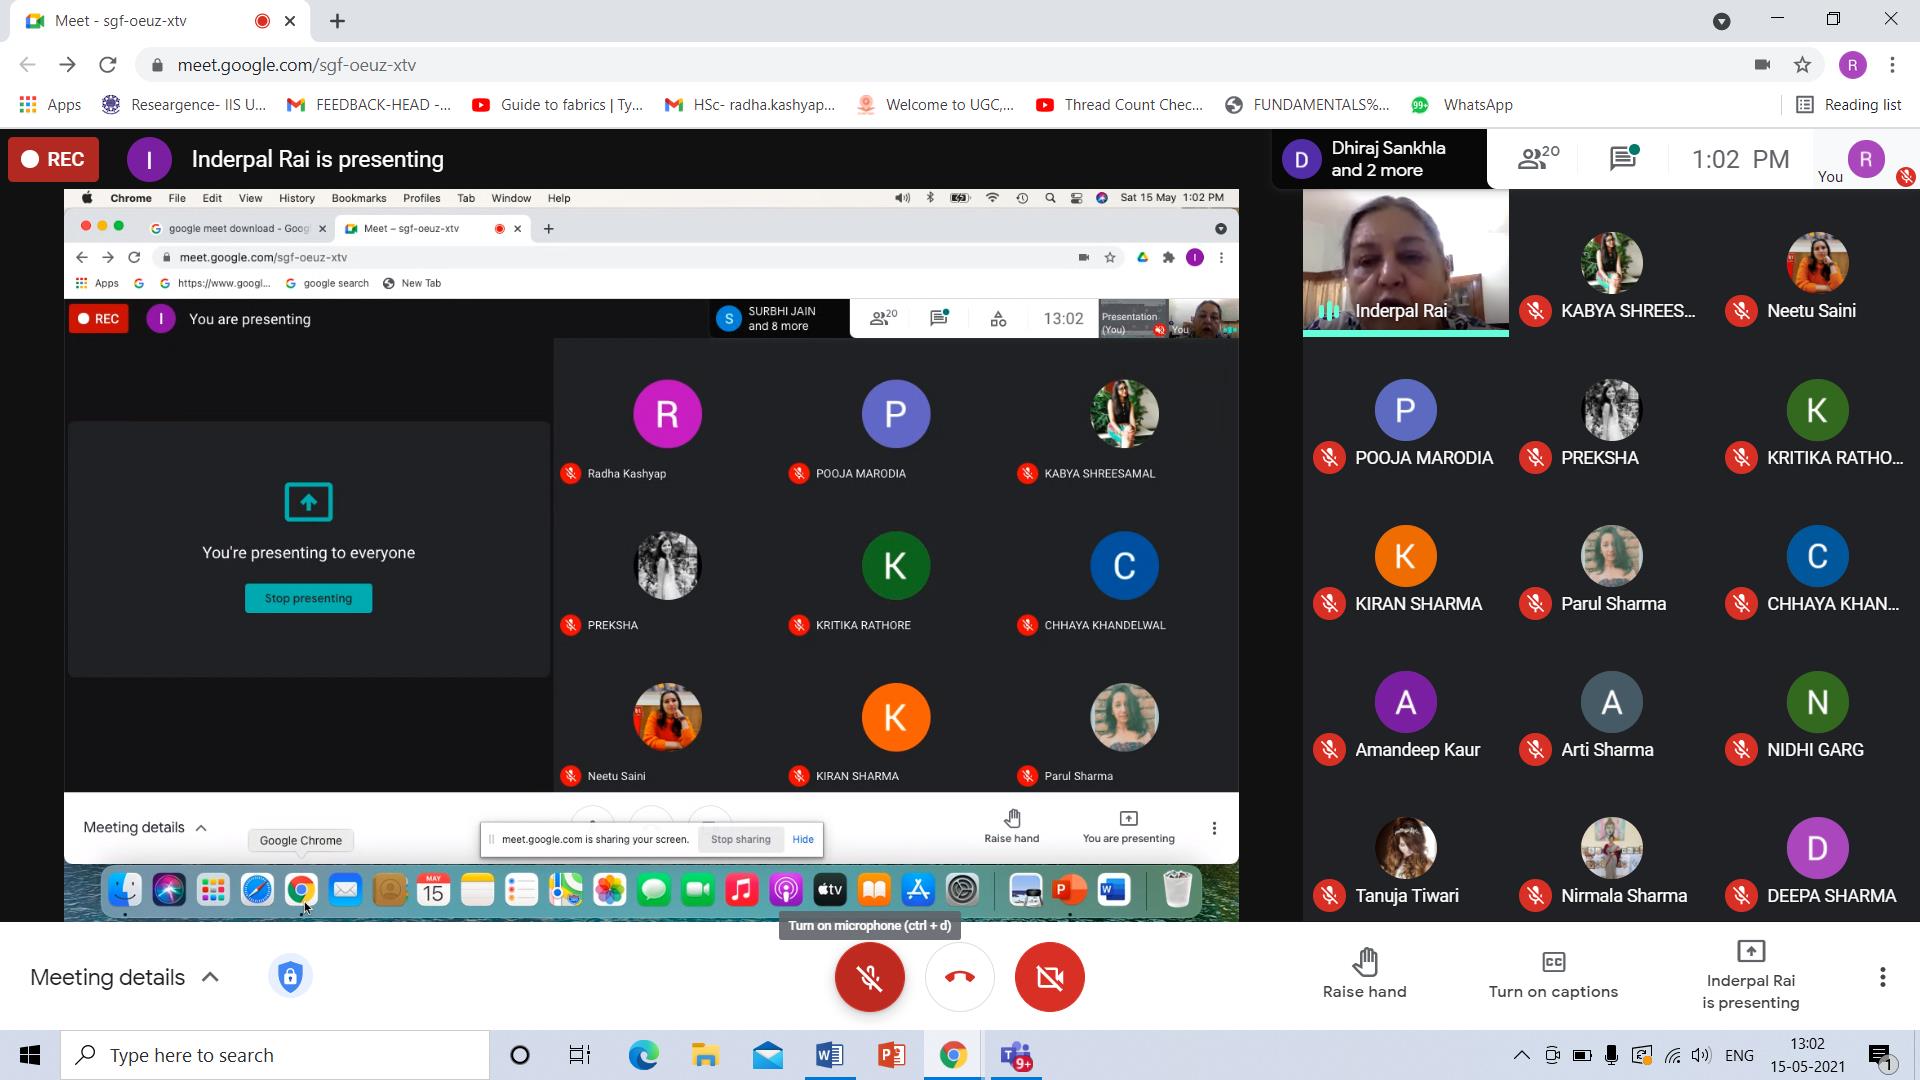The height and width of the screenshot is (1080, 1920).
Task: Open the participants list showing 20 people
Action: pyautogui.click(x=1537, y=159)
